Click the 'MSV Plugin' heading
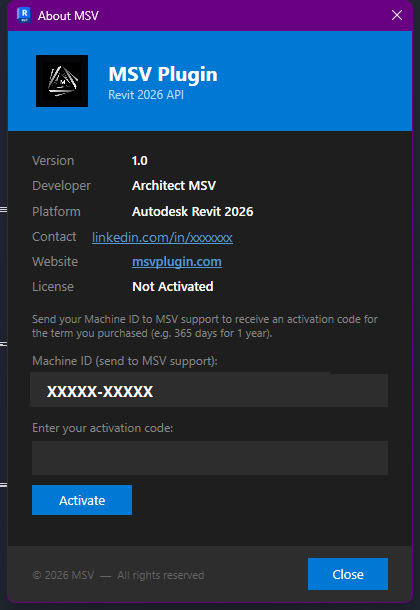 point(163,74)
